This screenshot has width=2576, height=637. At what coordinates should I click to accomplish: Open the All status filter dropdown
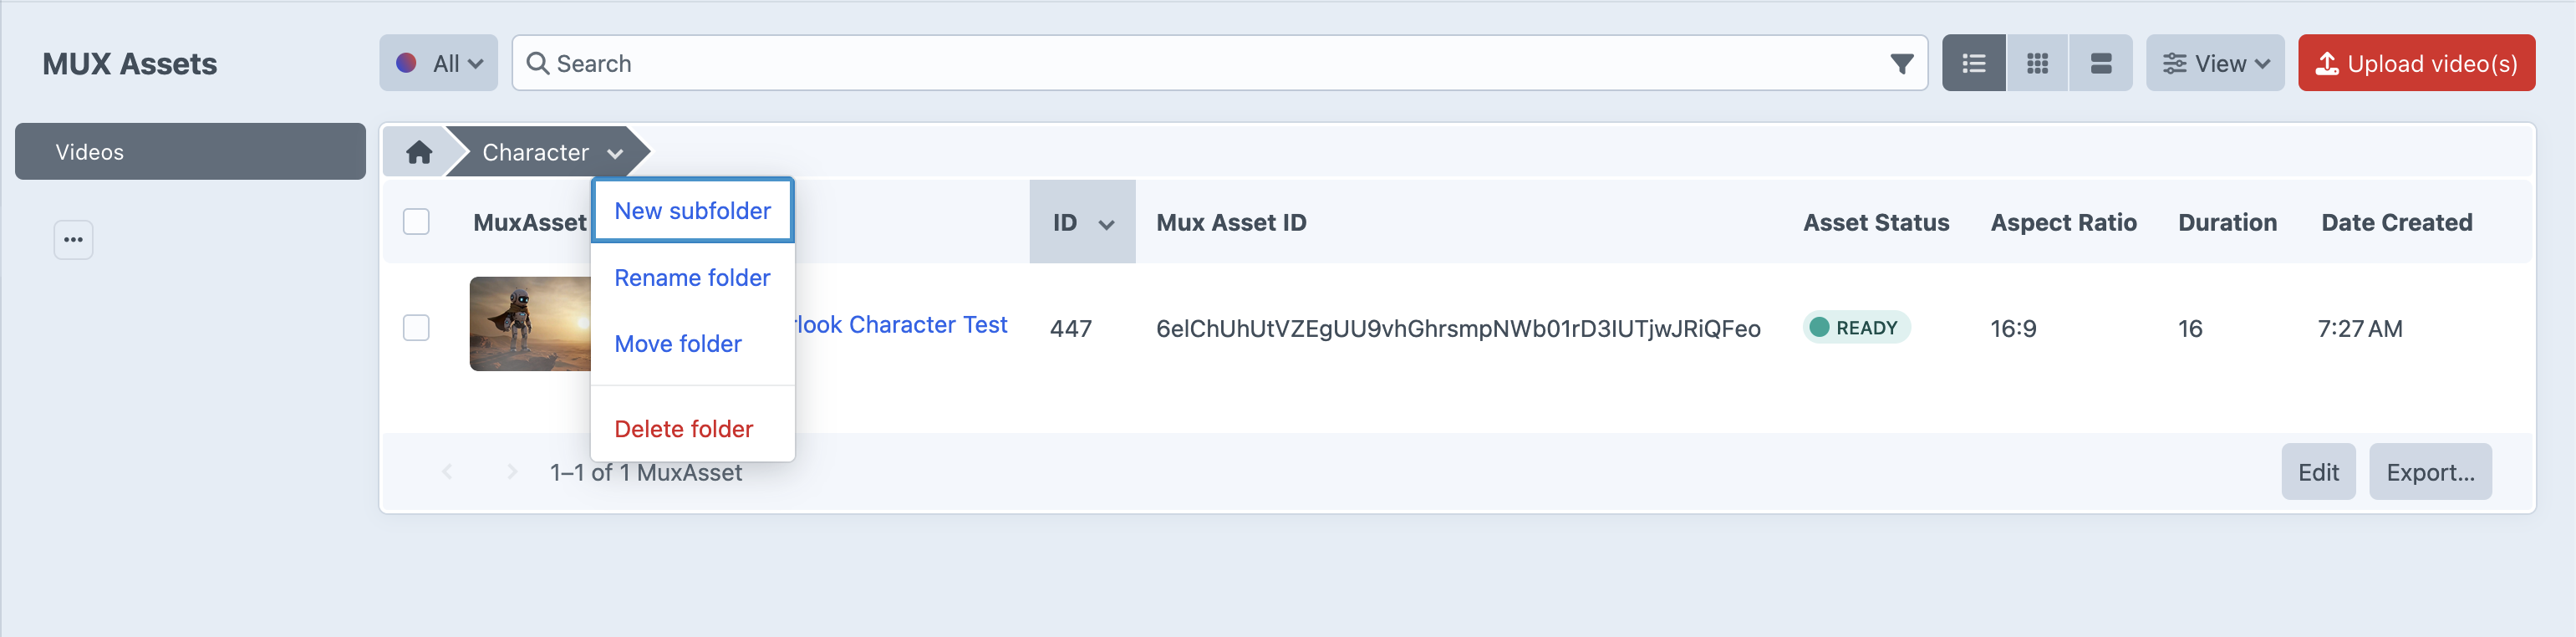click(x=439, y=63)
